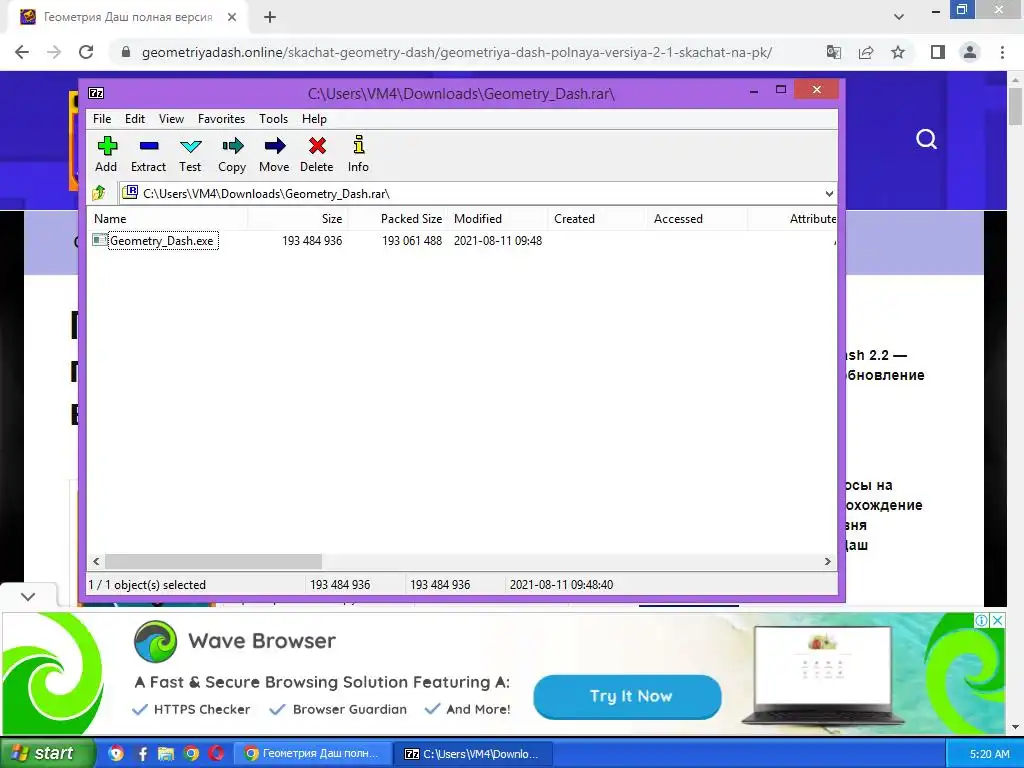Click the scroll left arrow in 7-Zip list
Image resolution: width=1024 pixels, height=768 pixels.
(97, 562)
